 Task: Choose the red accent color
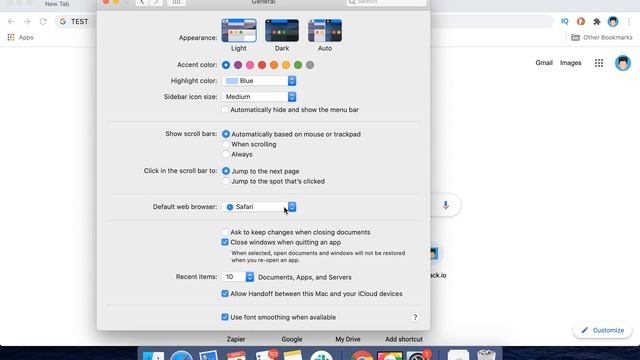coord(262,65)
